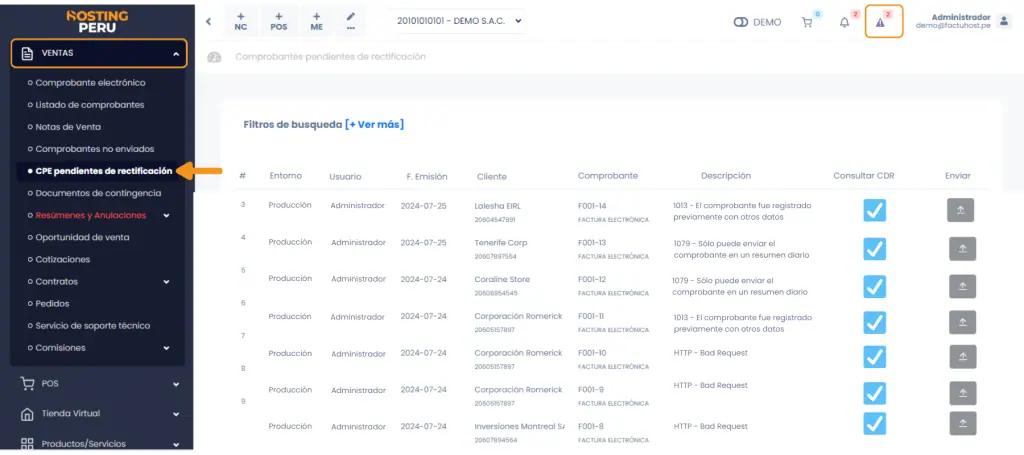Screen dimensions: 1024x455
Task: Create new NC with plus button
Action: [x=241, y=21]
